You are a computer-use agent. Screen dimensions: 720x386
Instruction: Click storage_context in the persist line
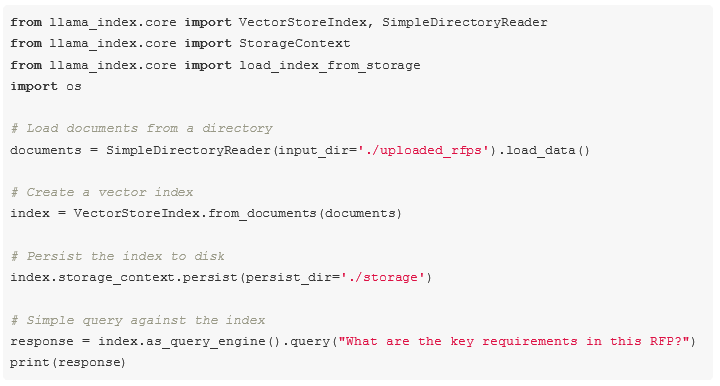(x=118, y=277)
